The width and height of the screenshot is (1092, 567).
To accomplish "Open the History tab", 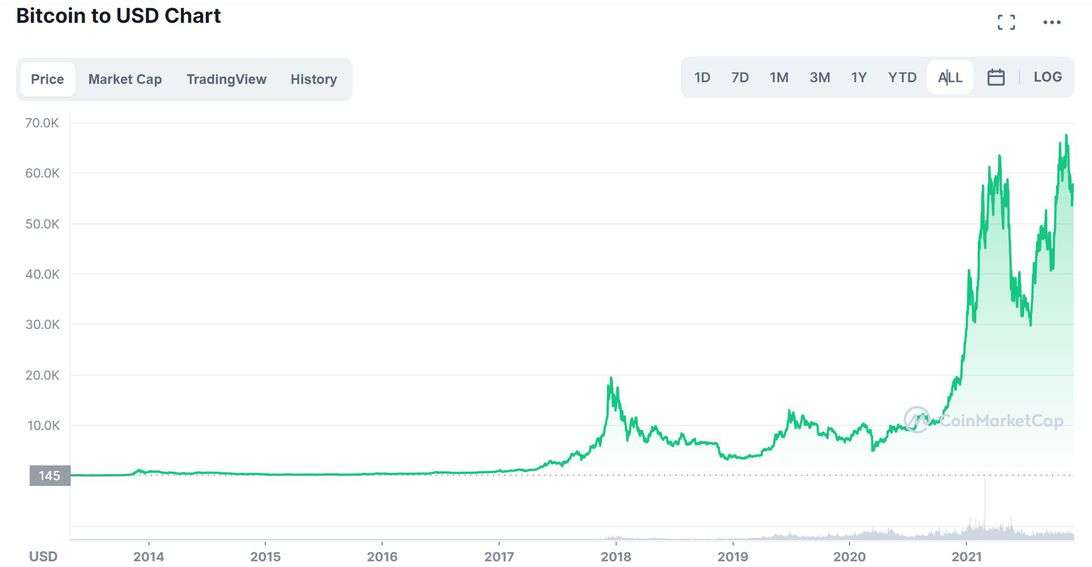I will [314, 79].
